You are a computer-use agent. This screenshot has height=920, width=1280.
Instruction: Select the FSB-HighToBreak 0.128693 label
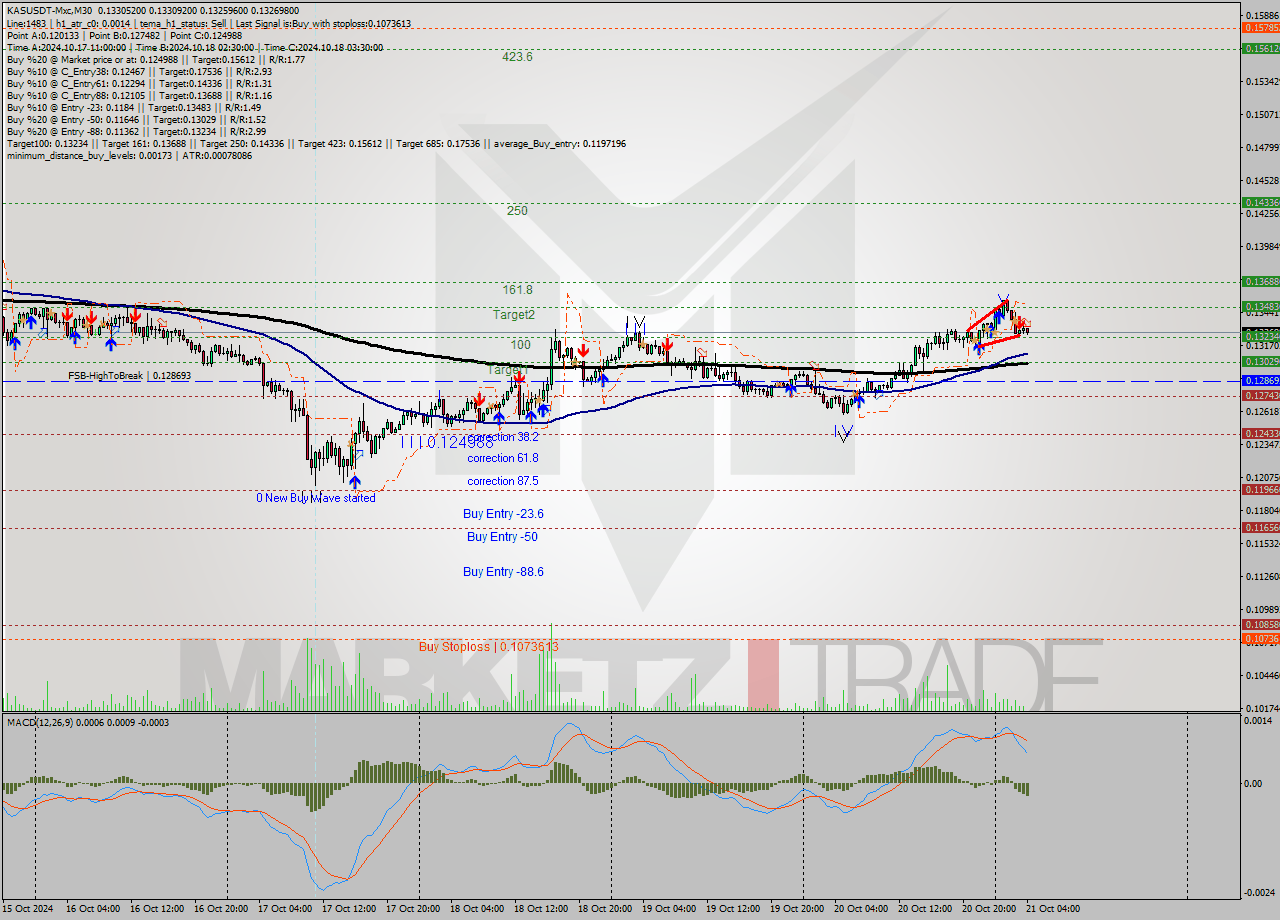pos(128,376)
